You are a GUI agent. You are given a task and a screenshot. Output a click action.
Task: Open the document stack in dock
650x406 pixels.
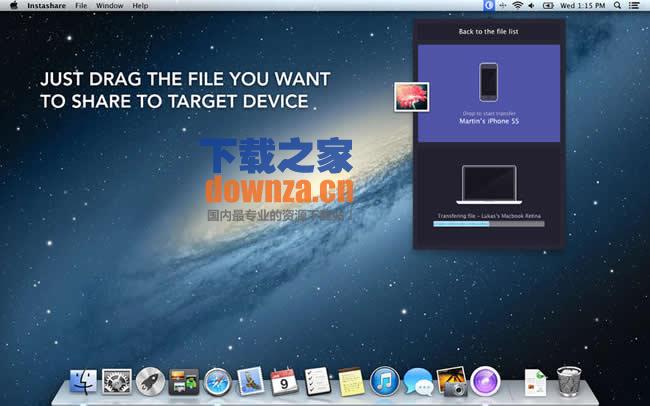(x=535, y=382)
